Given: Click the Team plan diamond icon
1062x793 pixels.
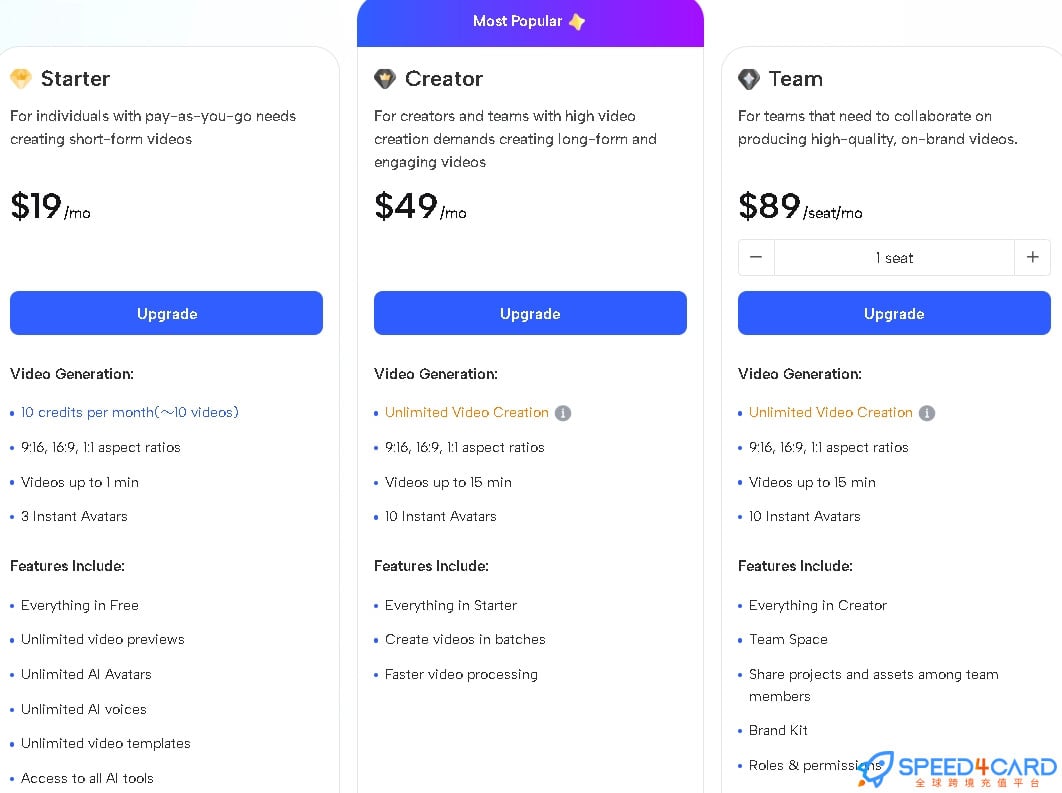Looking at the screenshot, I should pyautogui.click(x=749, y=79).
